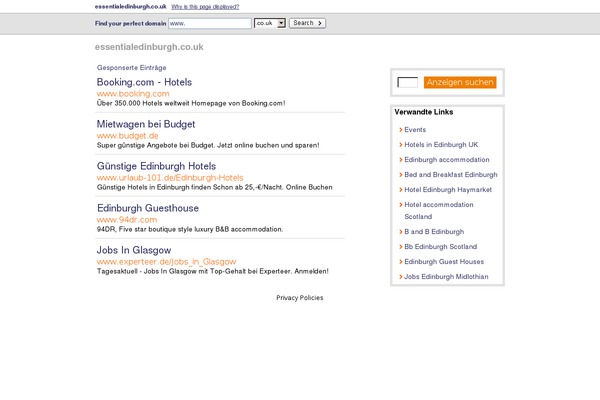Click the arrow icon next to Events
The height and width of the screenshot is (400, 600).
tap(401, 130)
